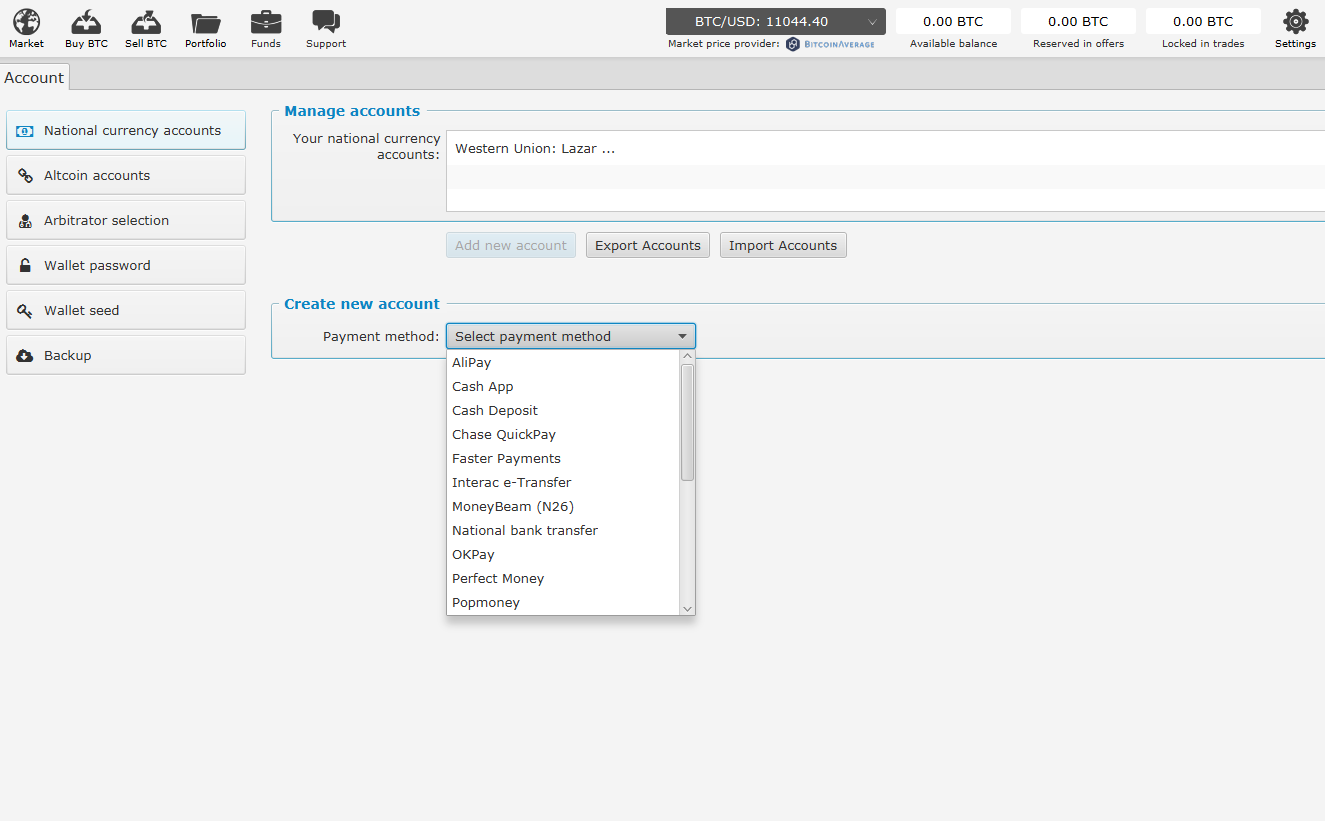This screenshot has width=1325, height=821.
Task: Select AliPay from the payment list
Action: [x=563, y=363]
